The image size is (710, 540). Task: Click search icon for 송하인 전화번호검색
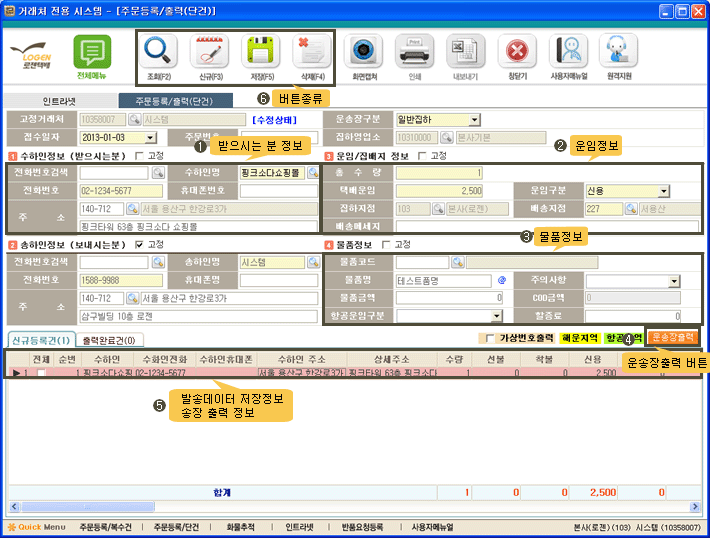(x=158, y=262)
